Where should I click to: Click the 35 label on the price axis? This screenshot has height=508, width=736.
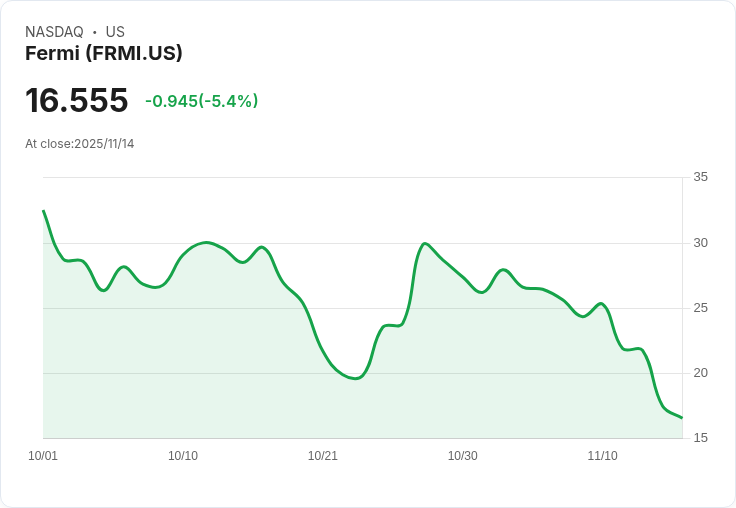coord(700,177)
